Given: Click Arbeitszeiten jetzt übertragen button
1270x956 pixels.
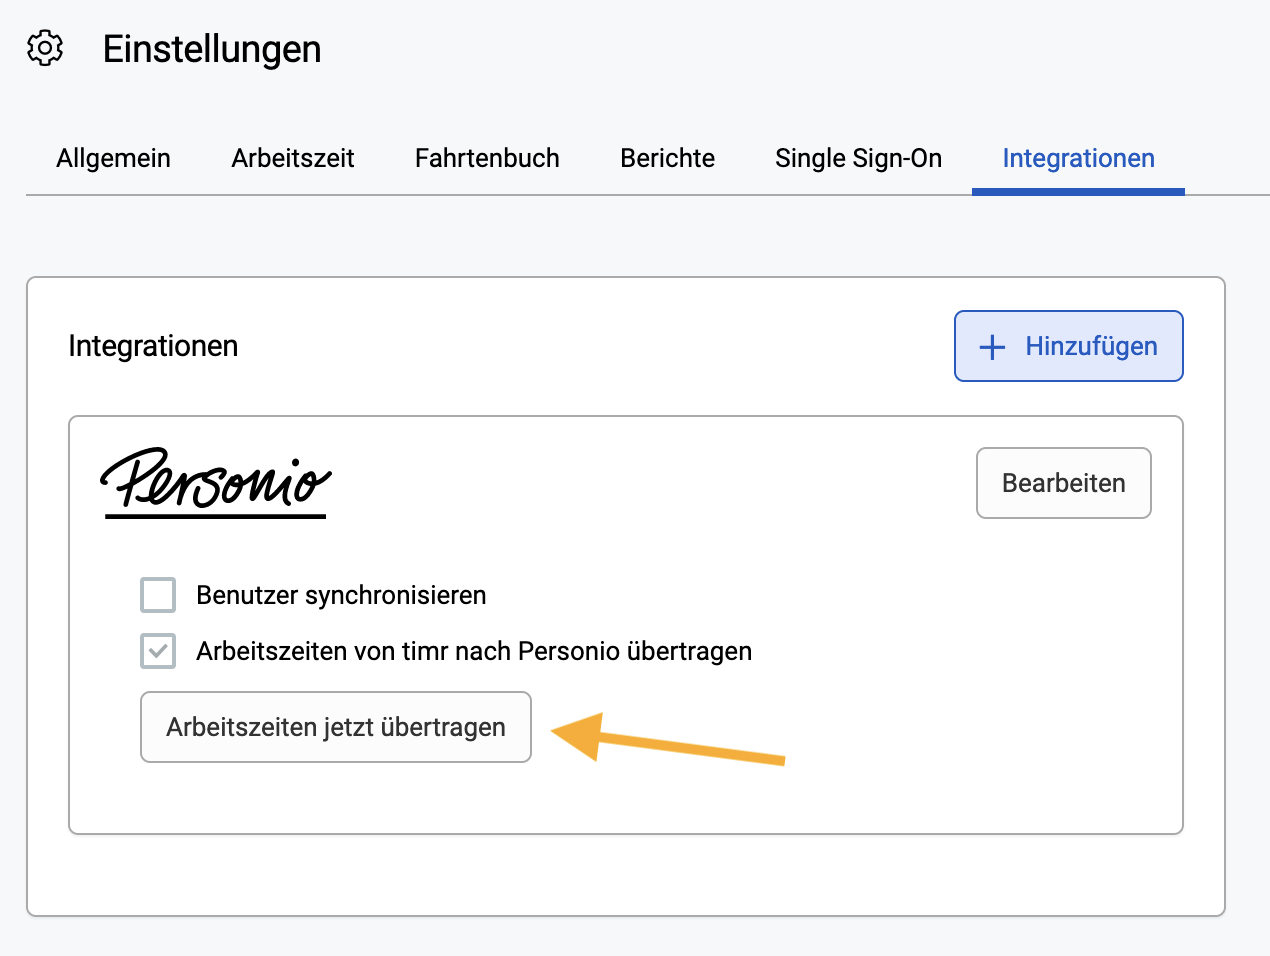Looking at the screenshot, I should (336, 727).
